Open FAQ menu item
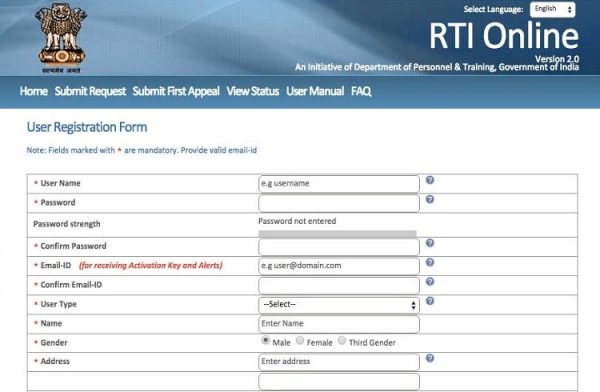Image resolution: width=600 pixels, height=392 pixels. pos(361,91)
